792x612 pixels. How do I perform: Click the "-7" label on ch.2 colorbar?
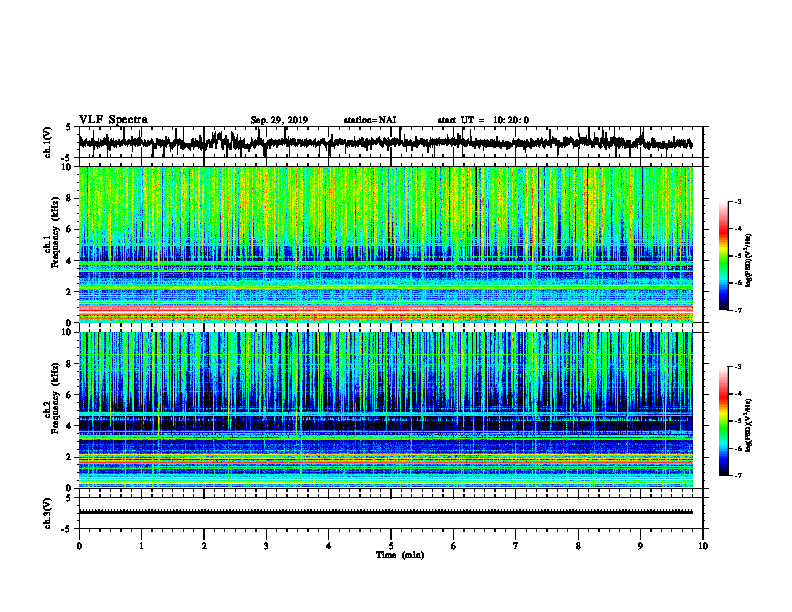tap(738, 475)
